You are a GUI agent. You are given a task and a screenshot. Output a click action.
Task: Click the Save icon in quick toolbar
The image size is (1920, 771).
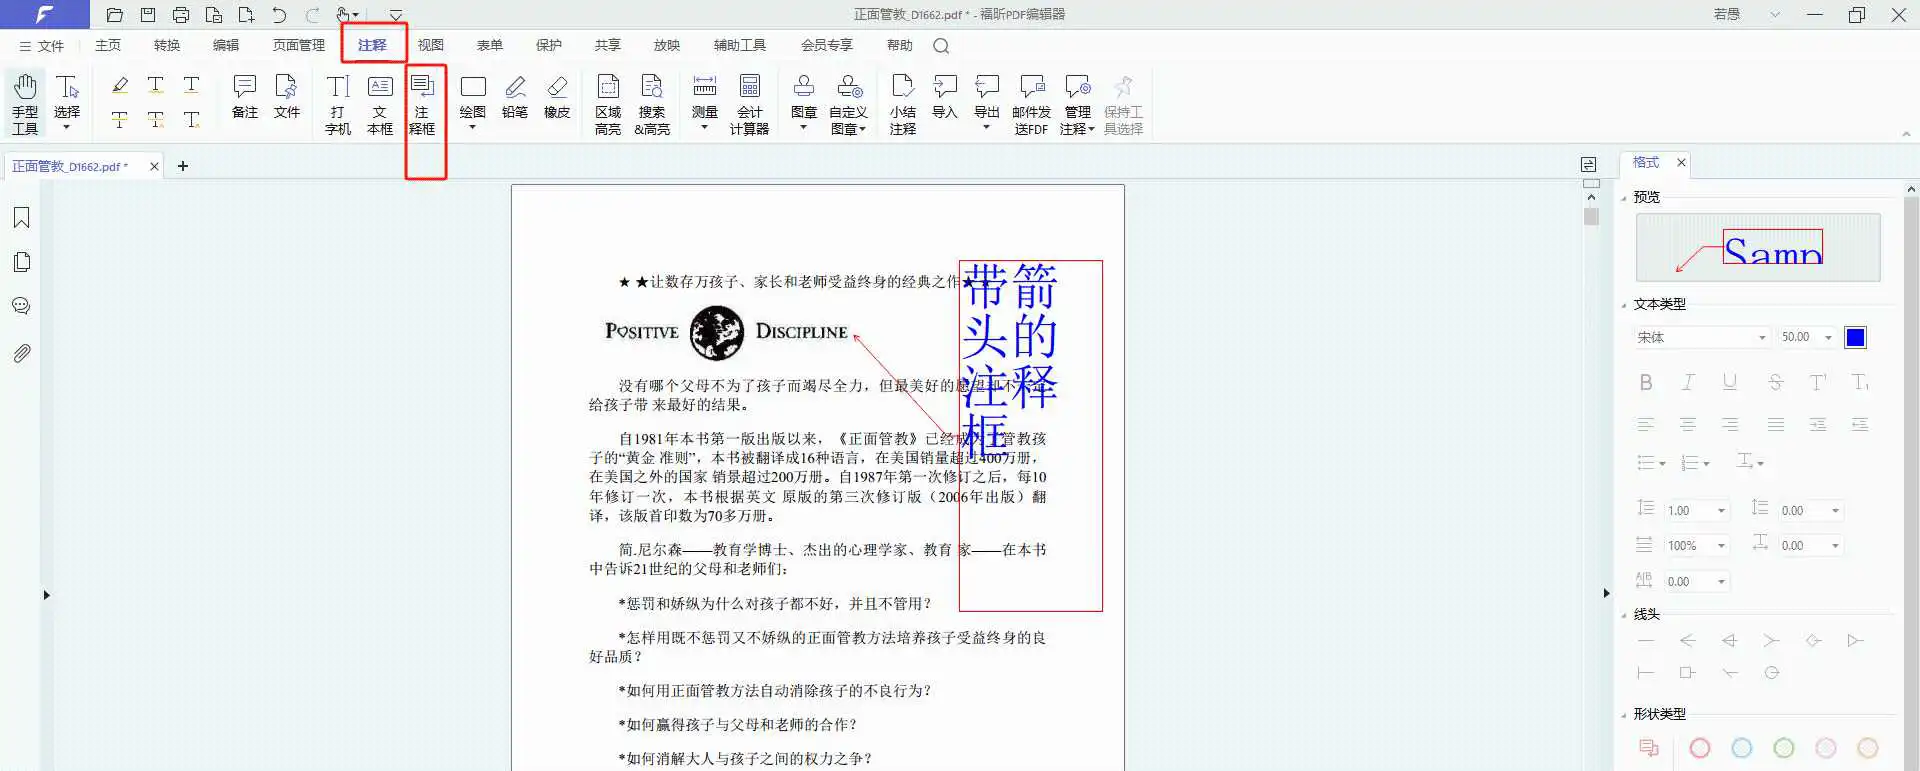pyautogui.click(x=148, y=15)
